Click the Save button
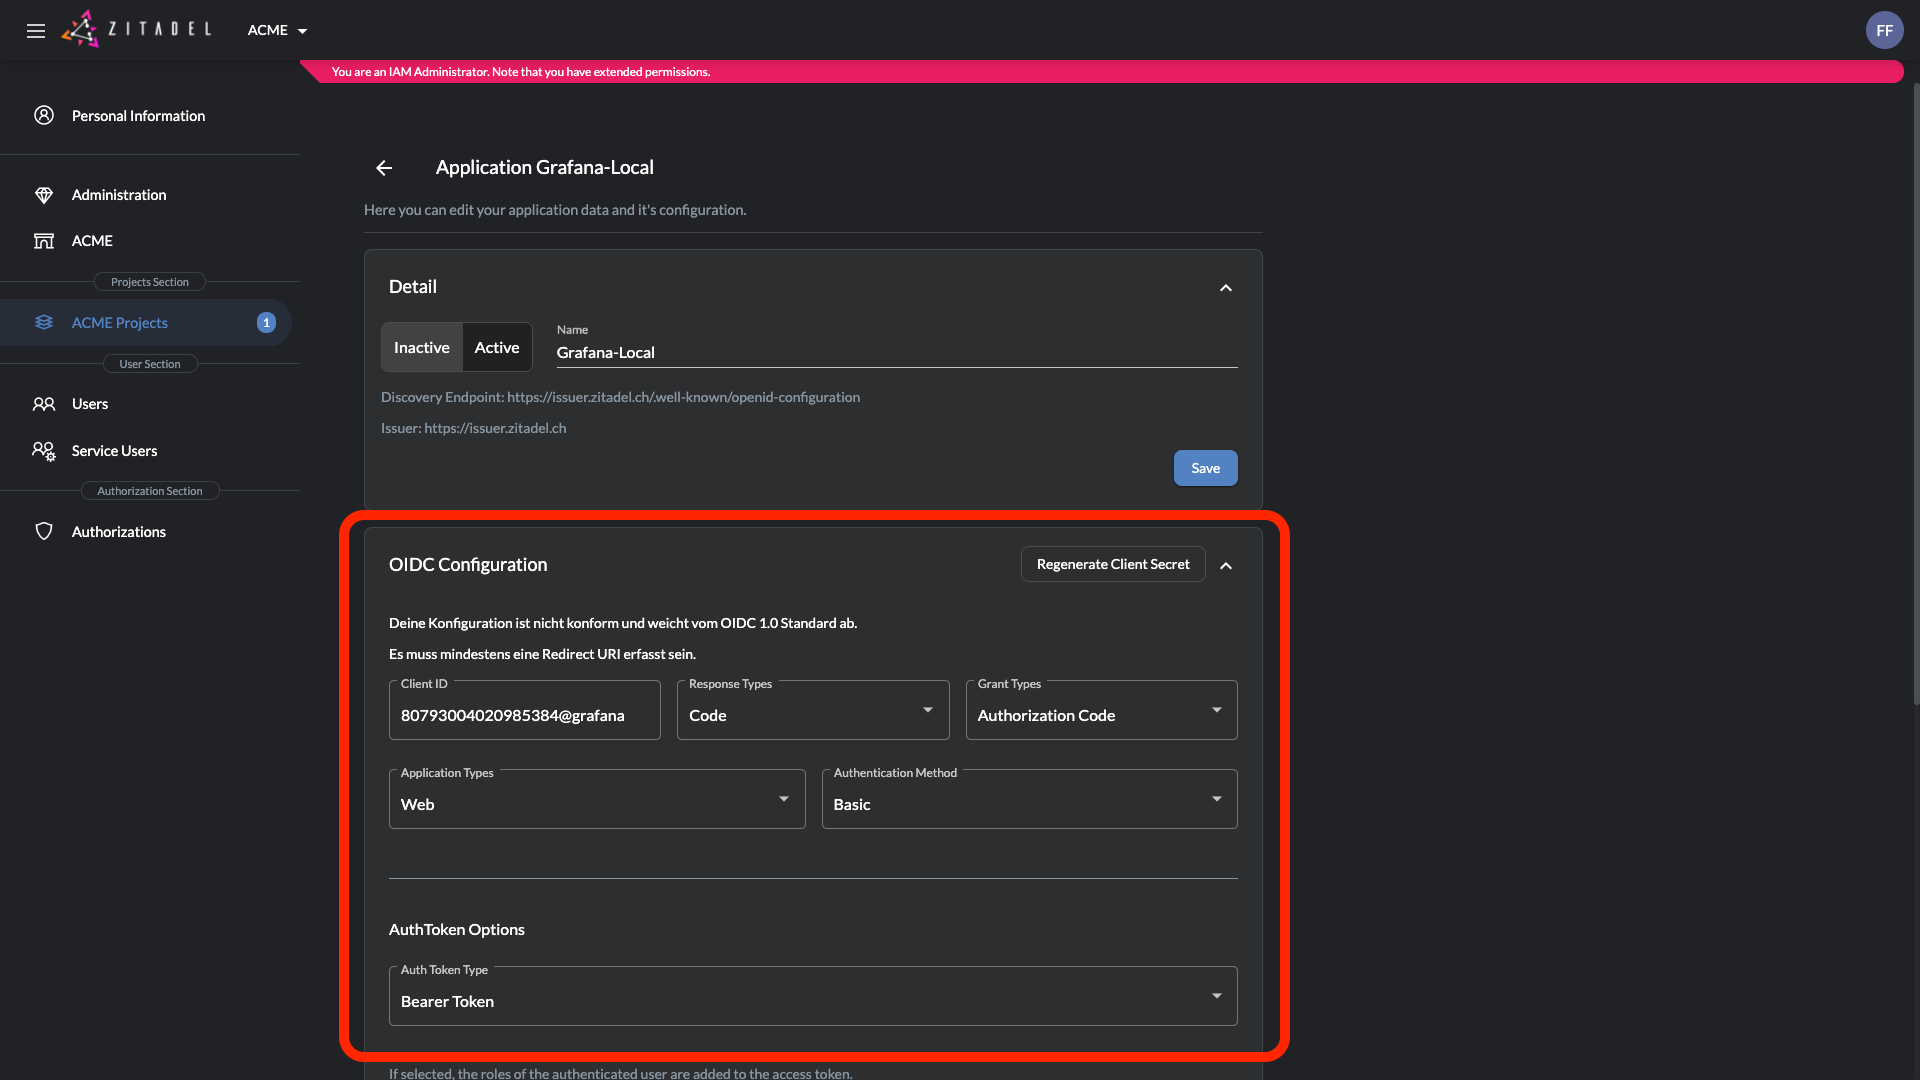 pos(1205,468)
